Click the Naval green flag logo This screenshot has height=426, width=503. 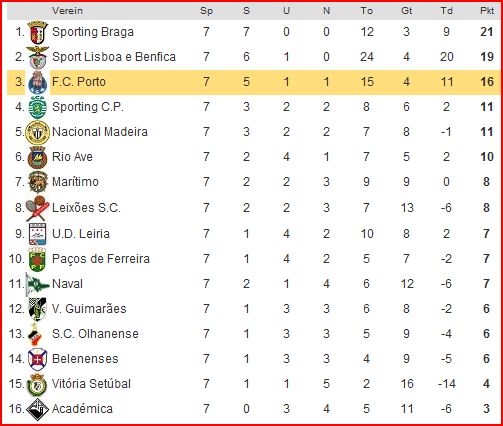(38, 284)
